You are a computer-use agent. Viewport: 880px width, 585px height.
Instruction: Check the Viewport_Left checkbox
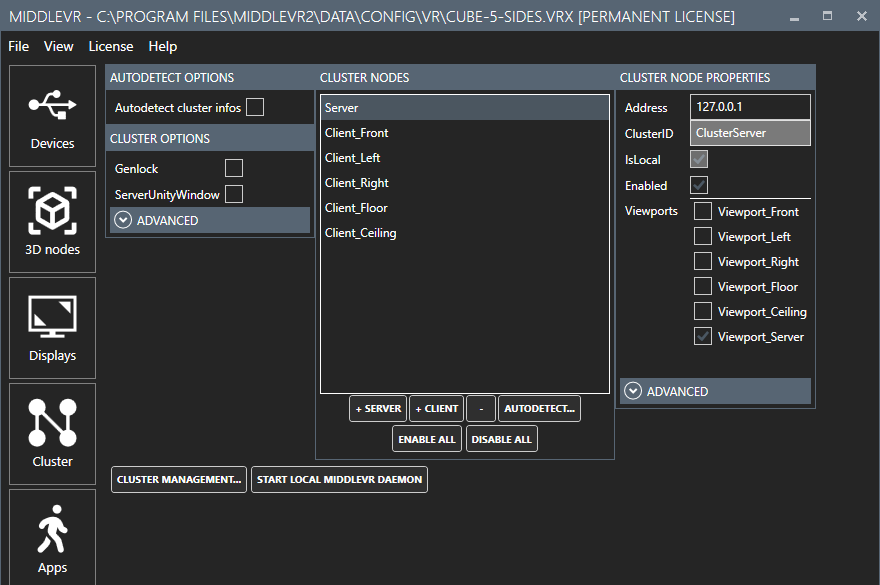click(703, 236)
